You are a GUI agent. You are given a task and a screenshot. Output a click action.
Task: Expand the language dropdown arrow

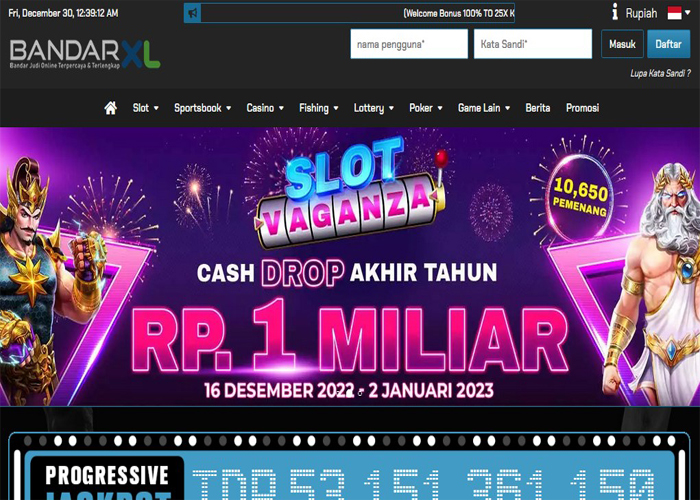point(688,13)
